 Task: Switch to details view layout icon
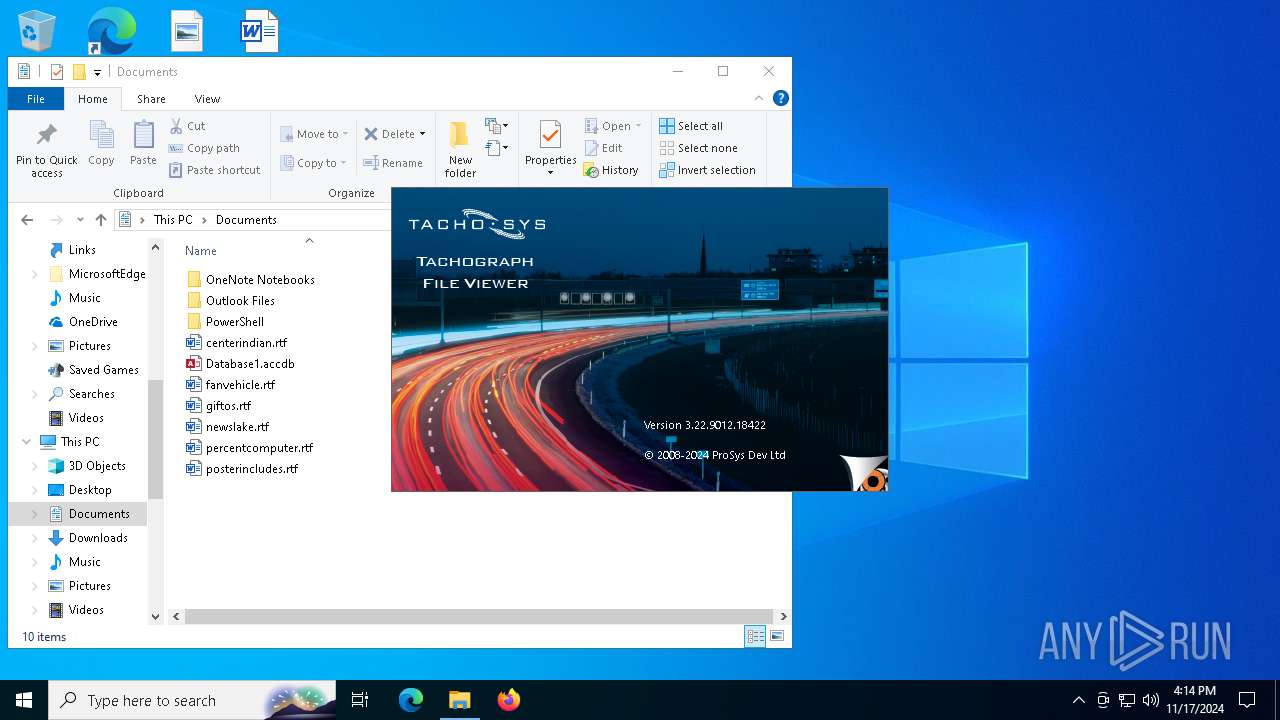click(756, 636)
